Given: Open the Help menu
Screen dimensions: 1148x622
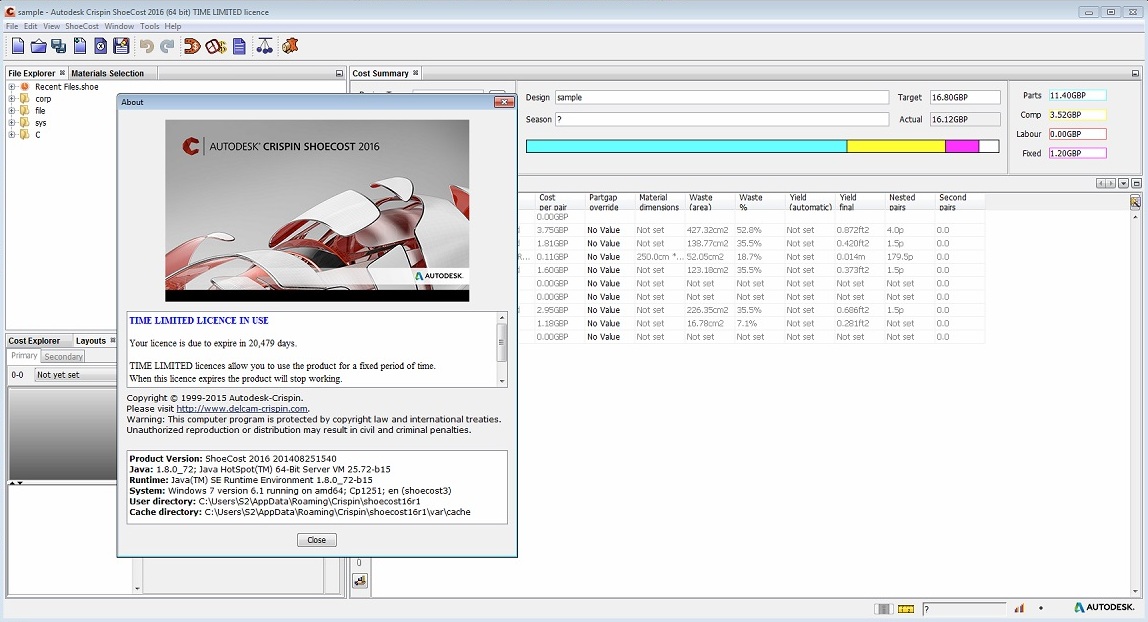Looking at the screenshot, I should (x=173, y=26).
